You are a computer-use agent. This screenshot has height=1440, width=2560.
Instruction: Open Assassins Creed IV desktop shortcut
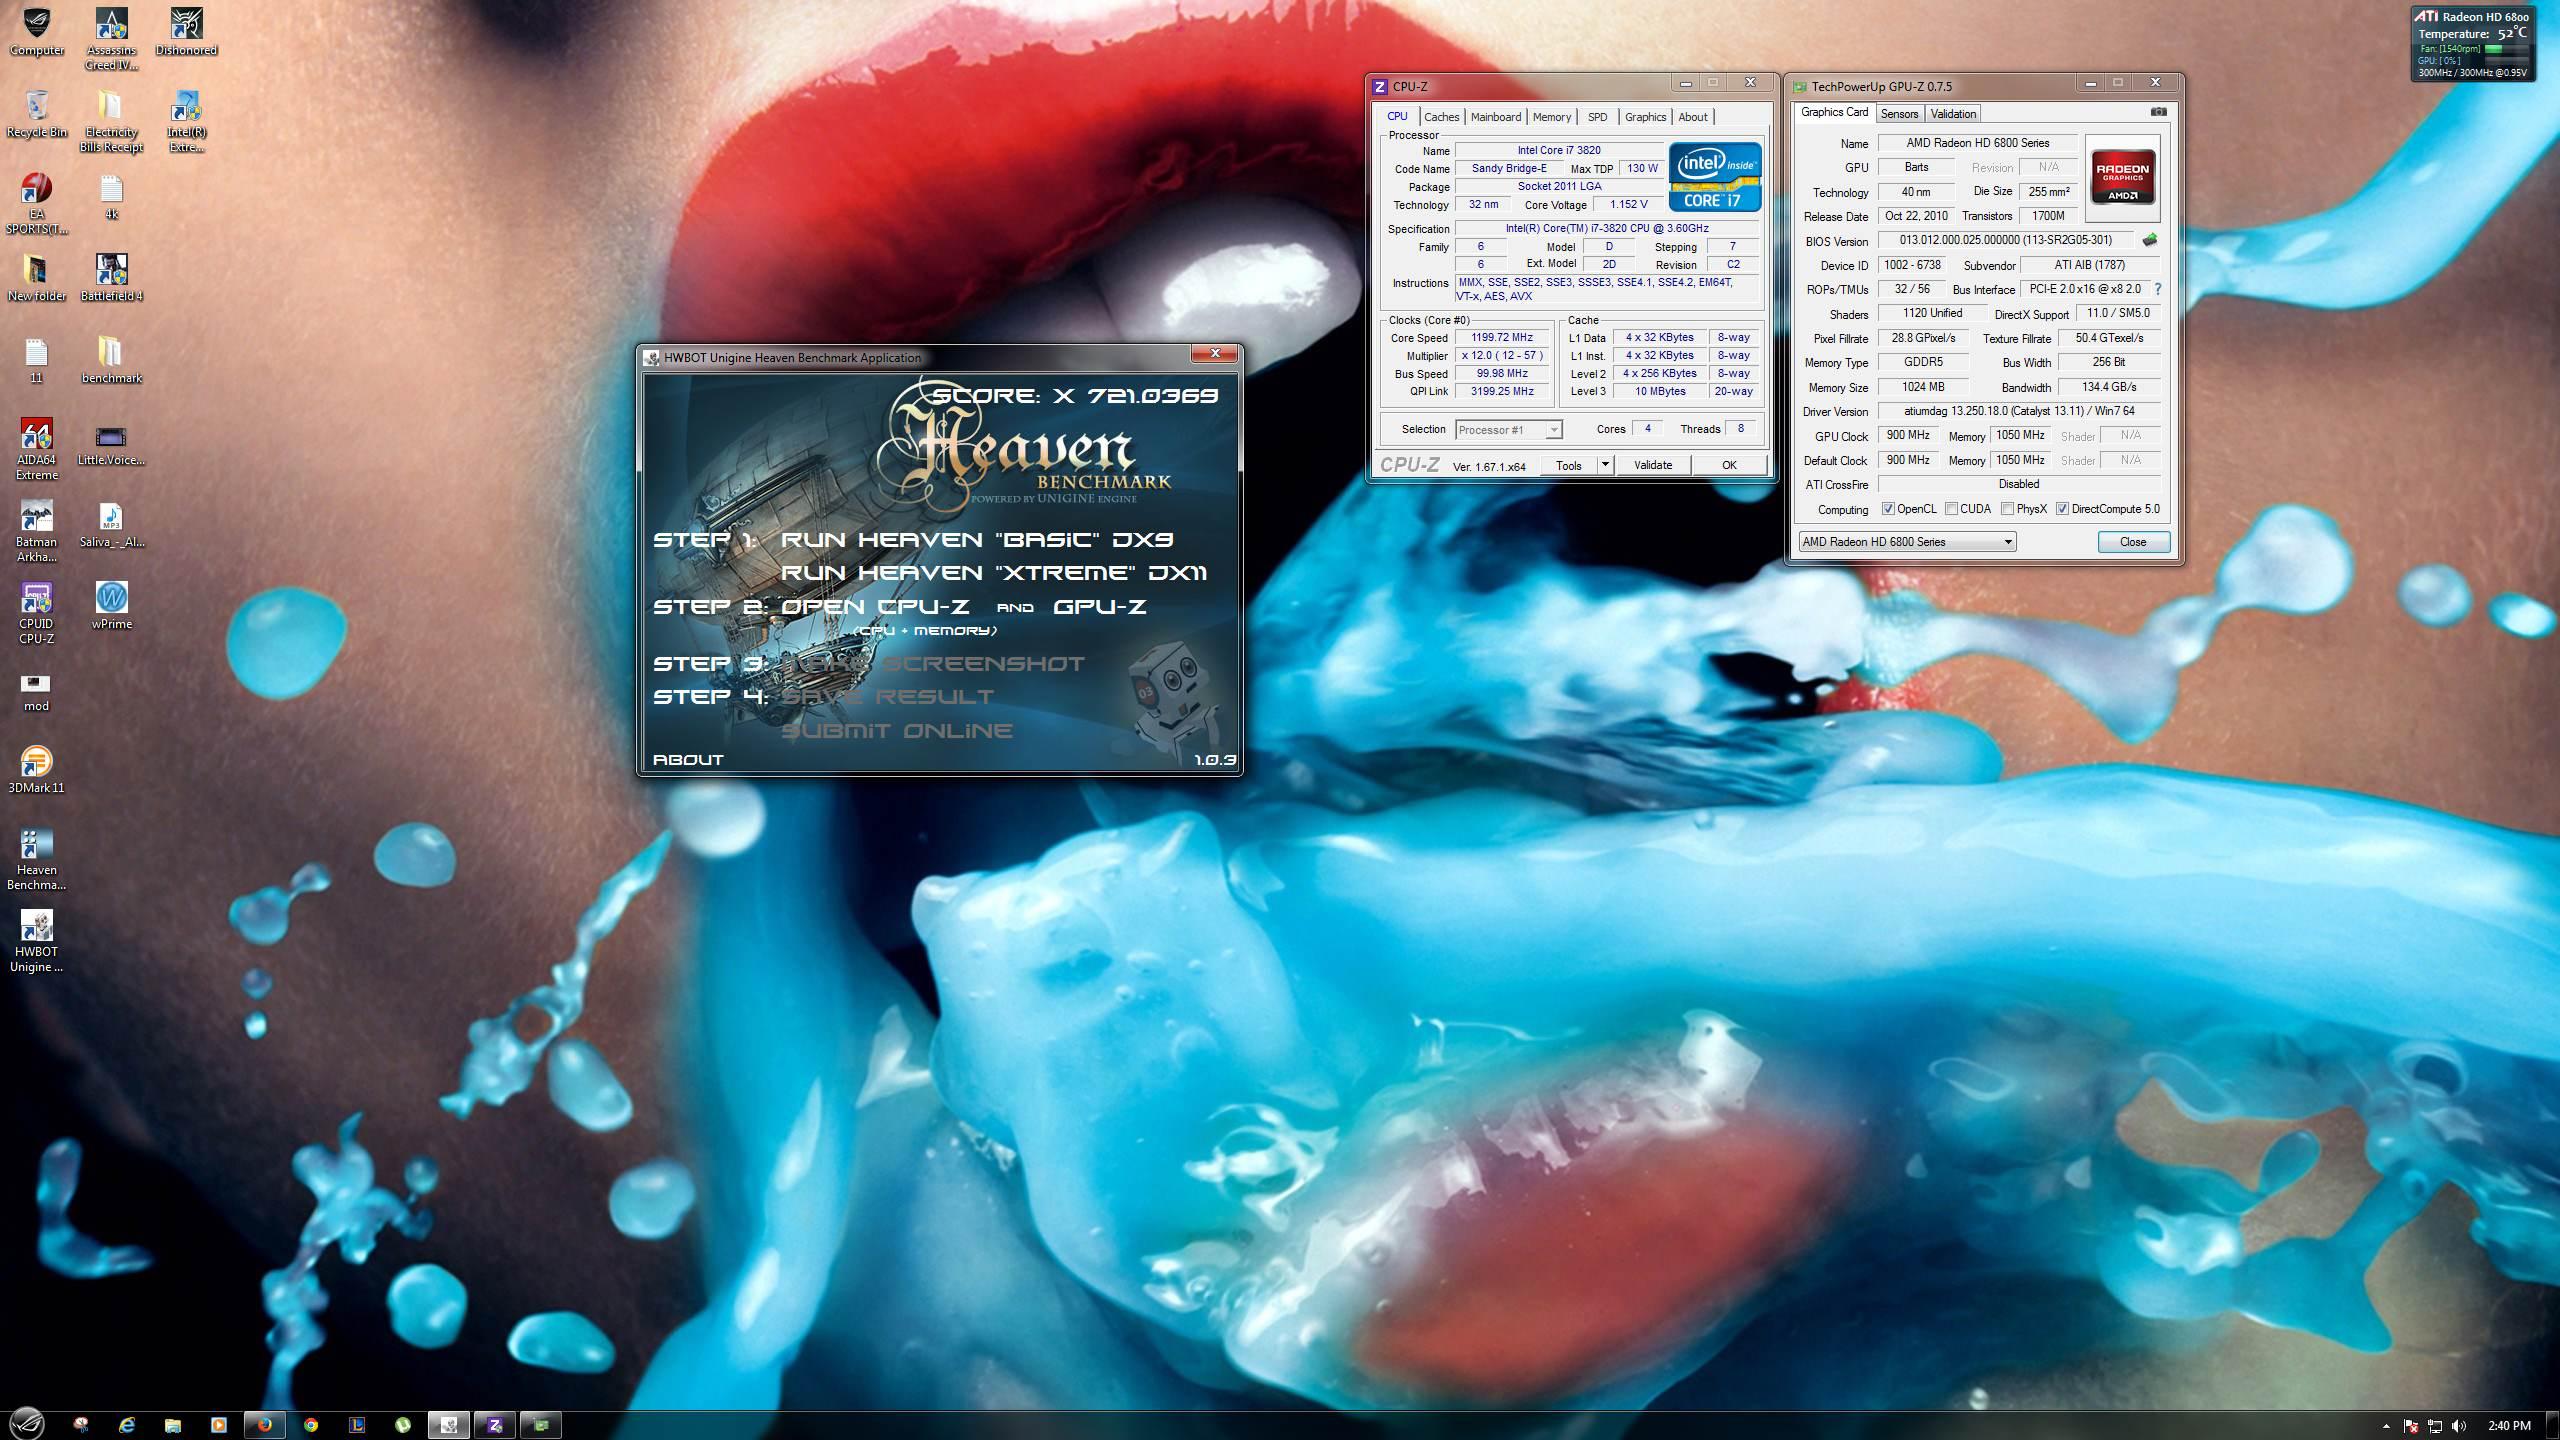(111, 40)
